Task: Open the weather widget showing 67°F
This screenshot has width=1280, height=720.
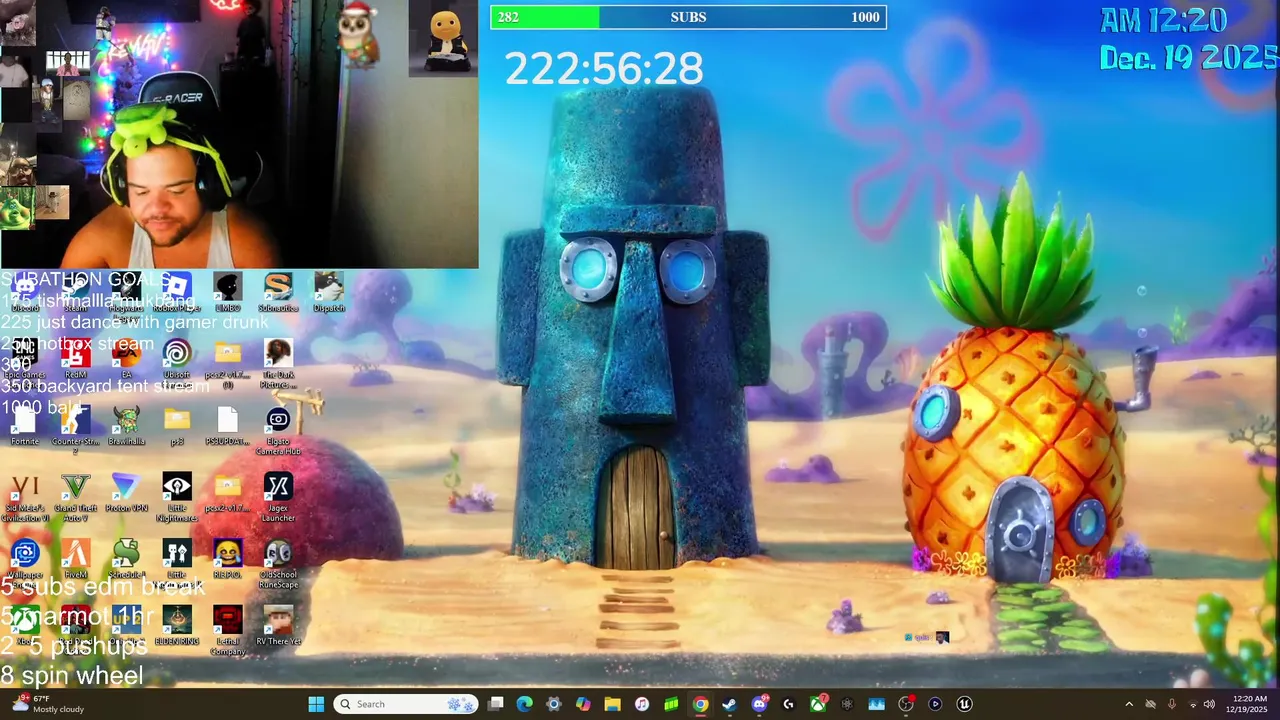Action: tap(48, 704)
